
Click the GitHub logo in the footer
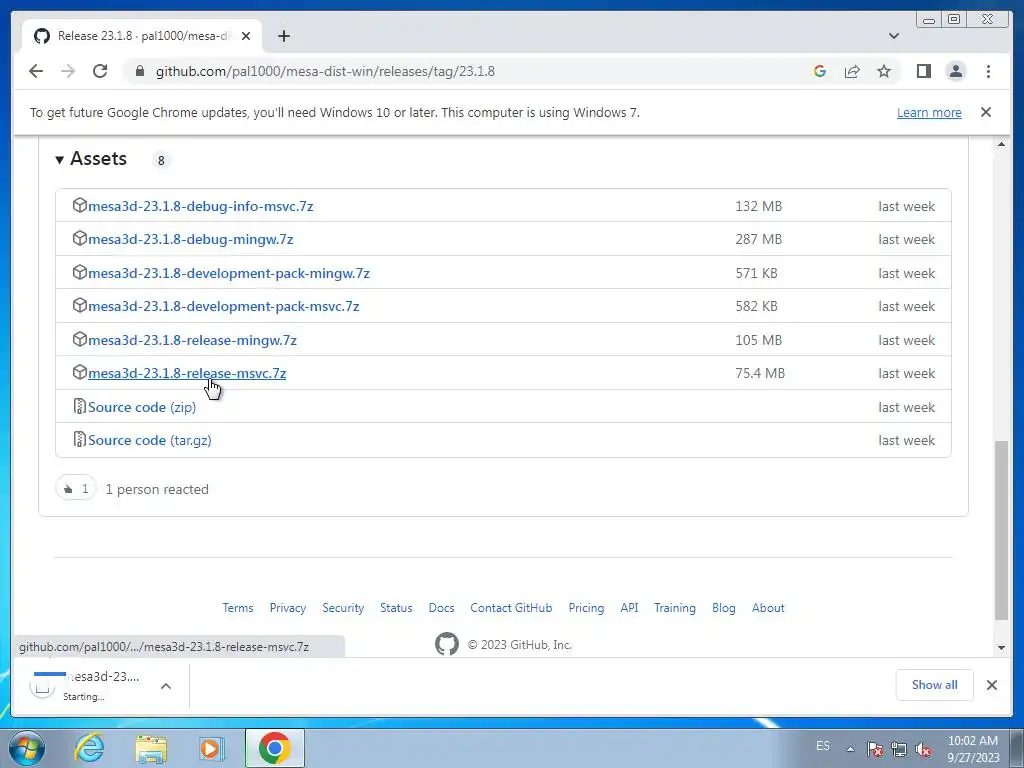point(447,645)
